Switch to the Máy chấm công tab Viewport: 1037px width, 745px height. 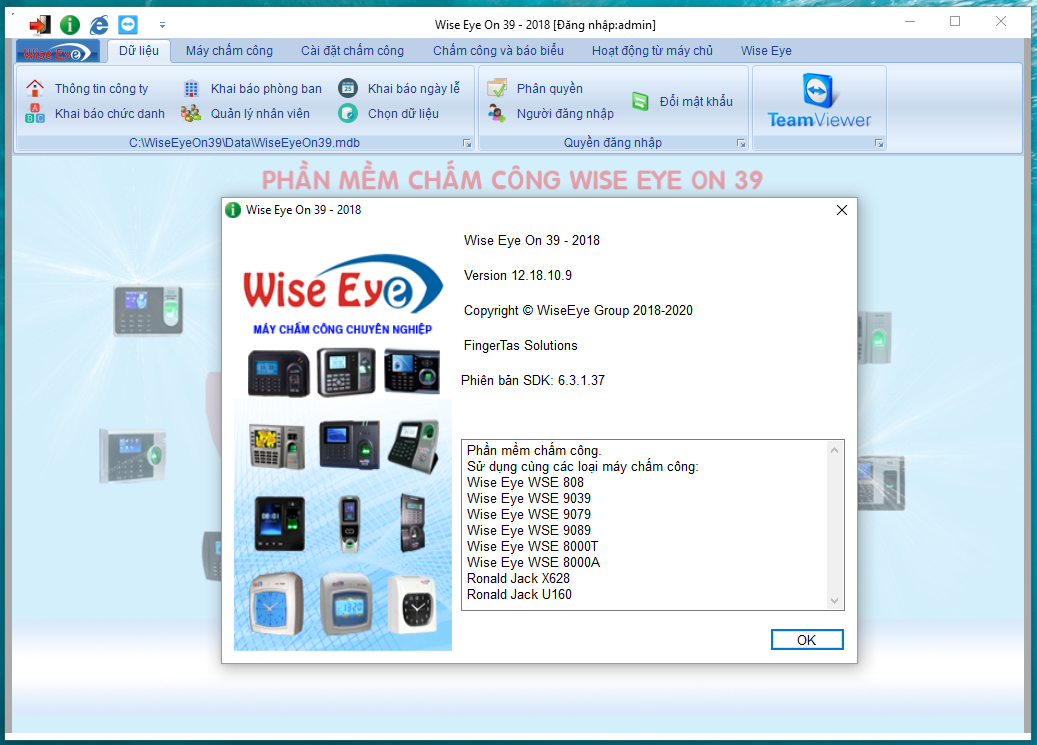229,51
